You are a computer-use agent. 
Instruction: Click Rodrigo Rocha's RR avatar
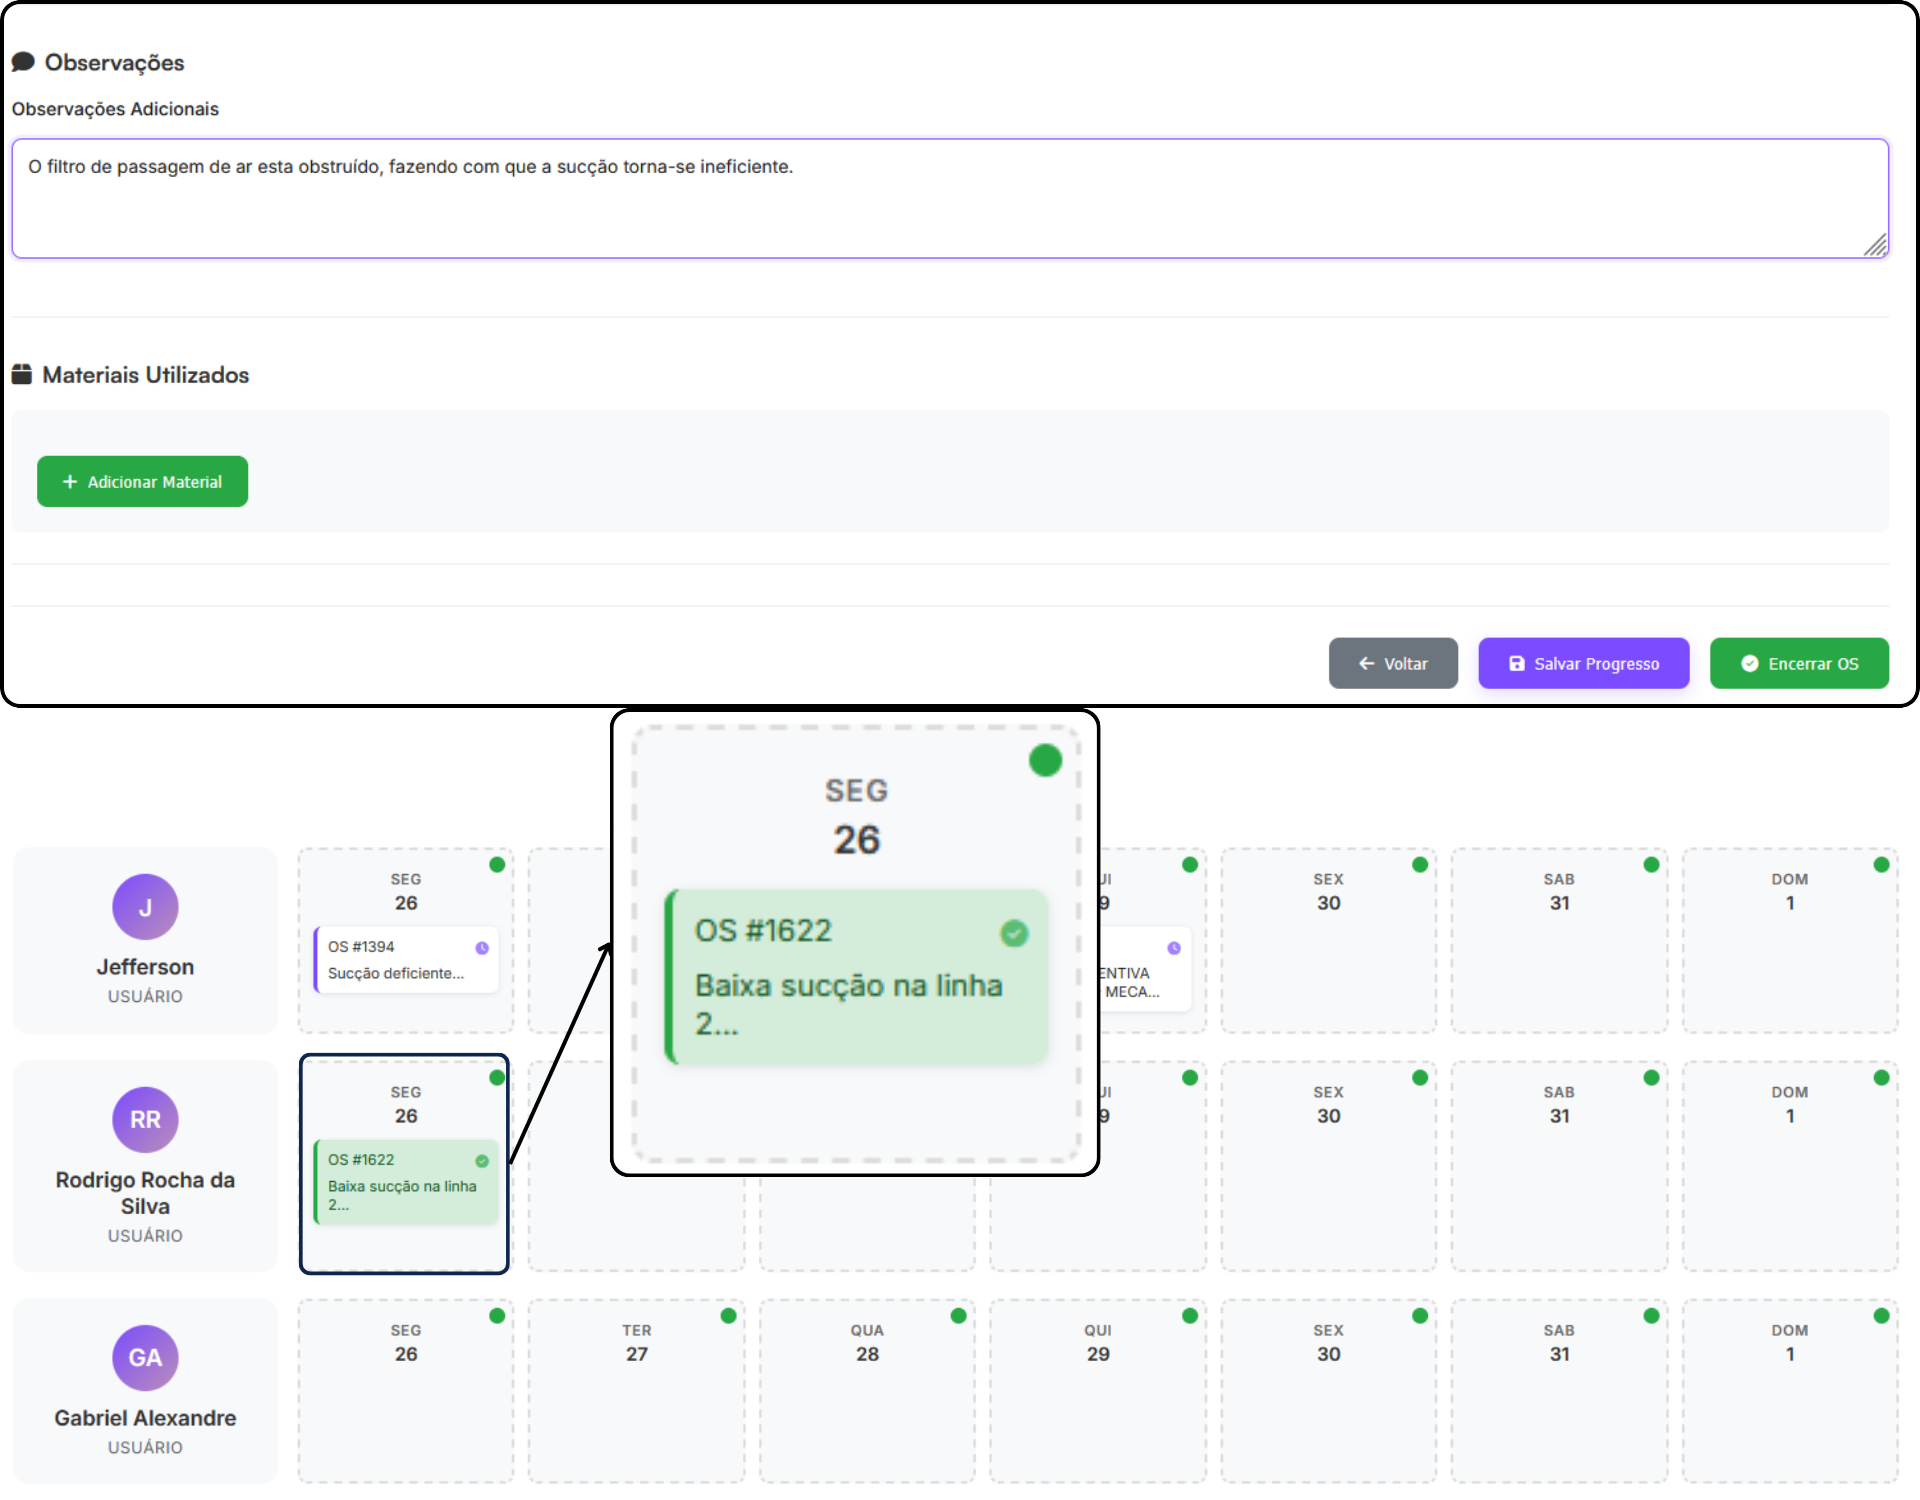[x=145, y=1120]
